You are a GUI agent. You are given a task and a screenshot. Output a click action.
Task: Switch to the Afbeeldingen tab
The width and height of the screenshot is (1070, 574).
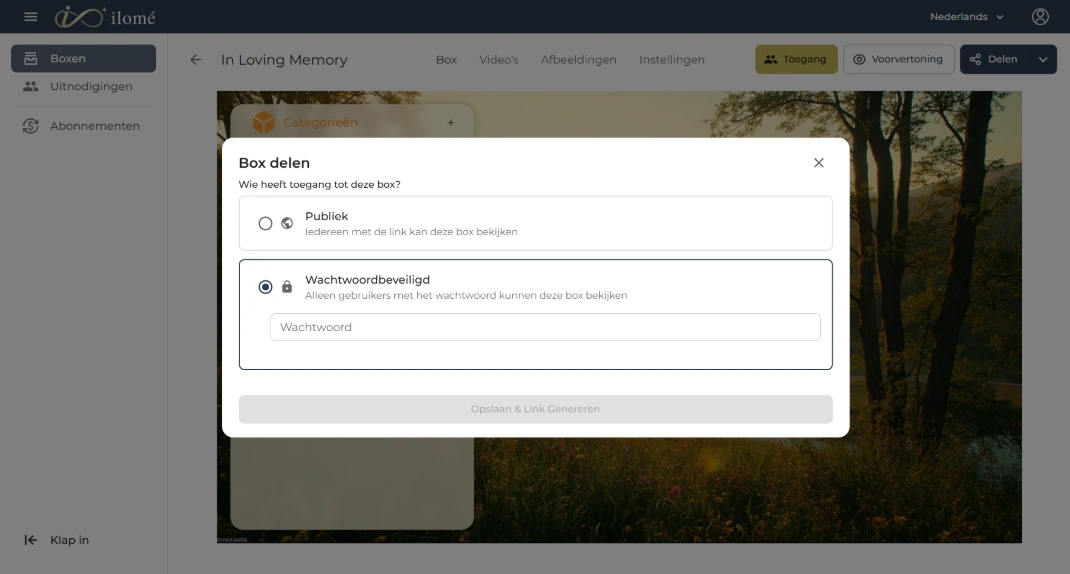click(x=579, y=59)
